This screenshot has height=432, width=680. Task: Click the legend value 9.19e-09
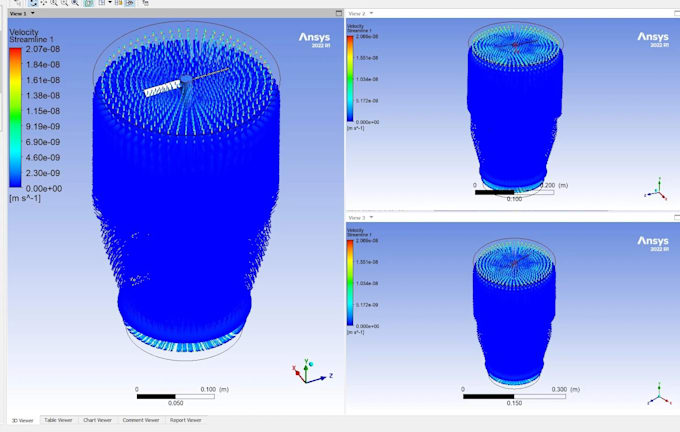click(x=42, y=127)
